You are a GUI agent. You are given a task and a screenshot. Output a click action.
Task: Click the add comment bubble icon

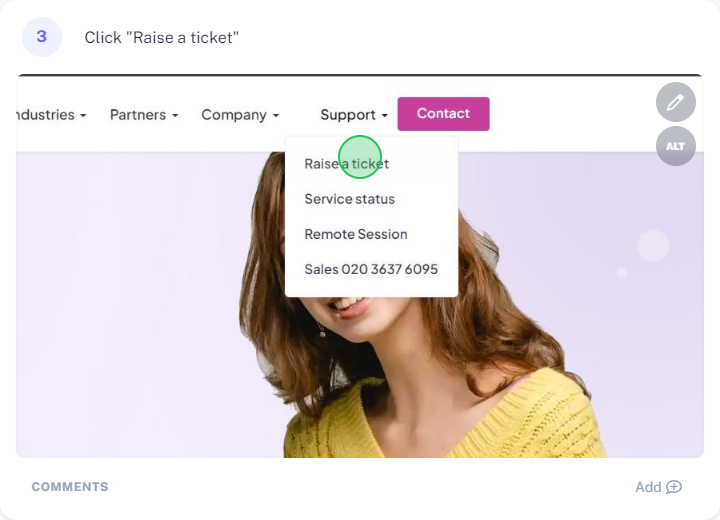click(674, 487)
